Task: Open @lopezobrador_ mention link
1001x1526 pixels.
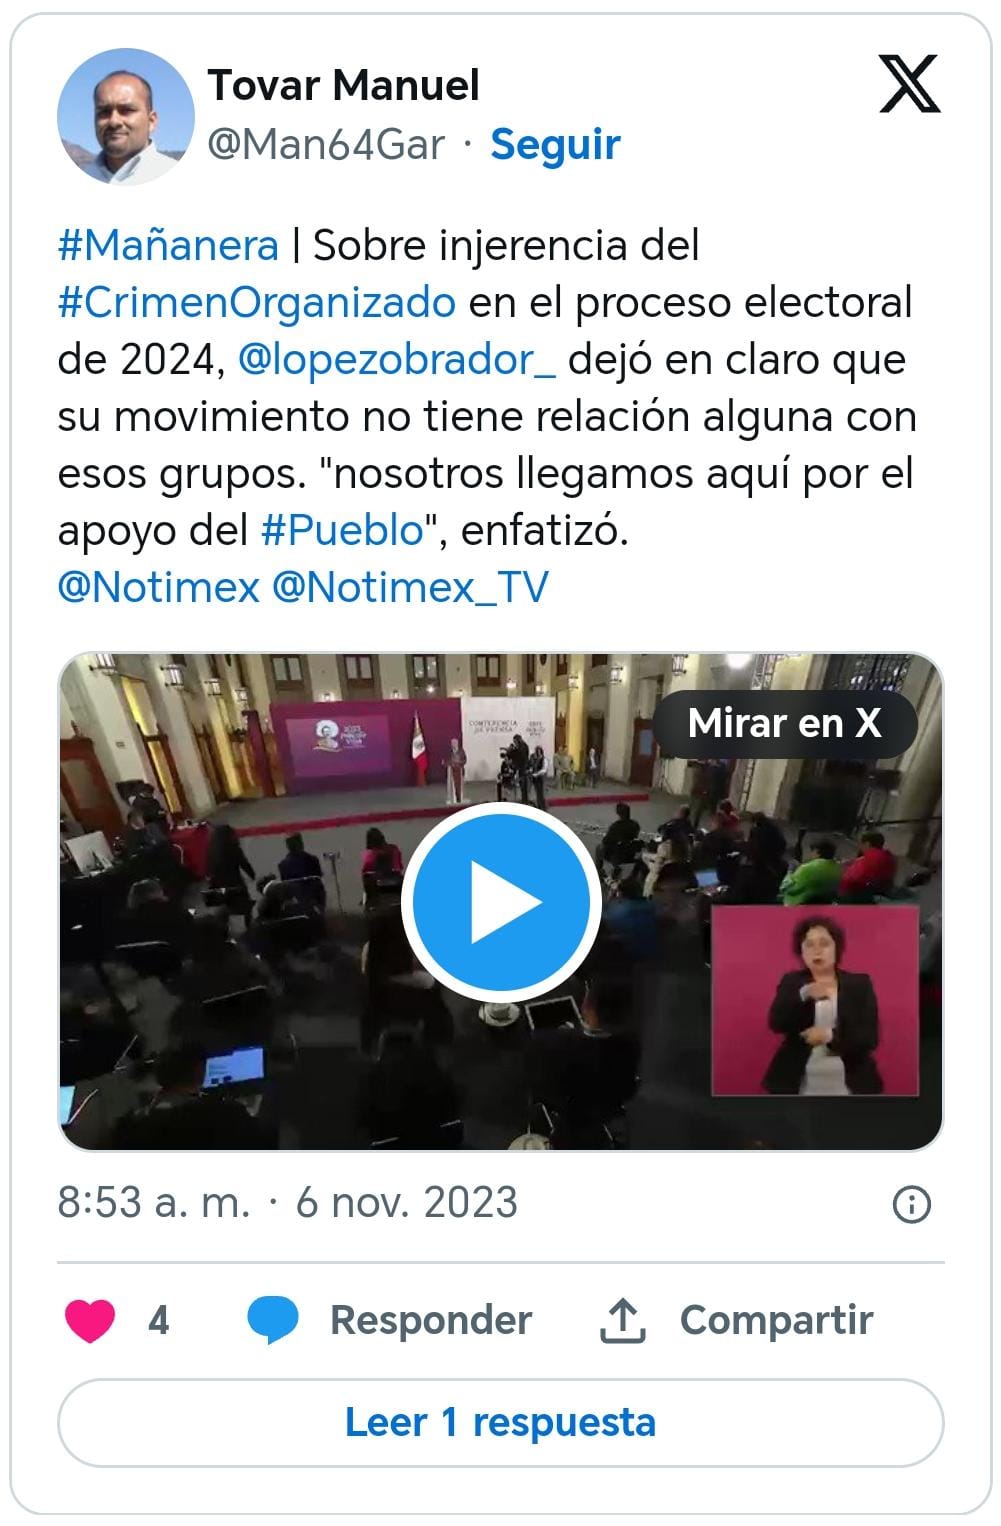Action: click(397, 360)
